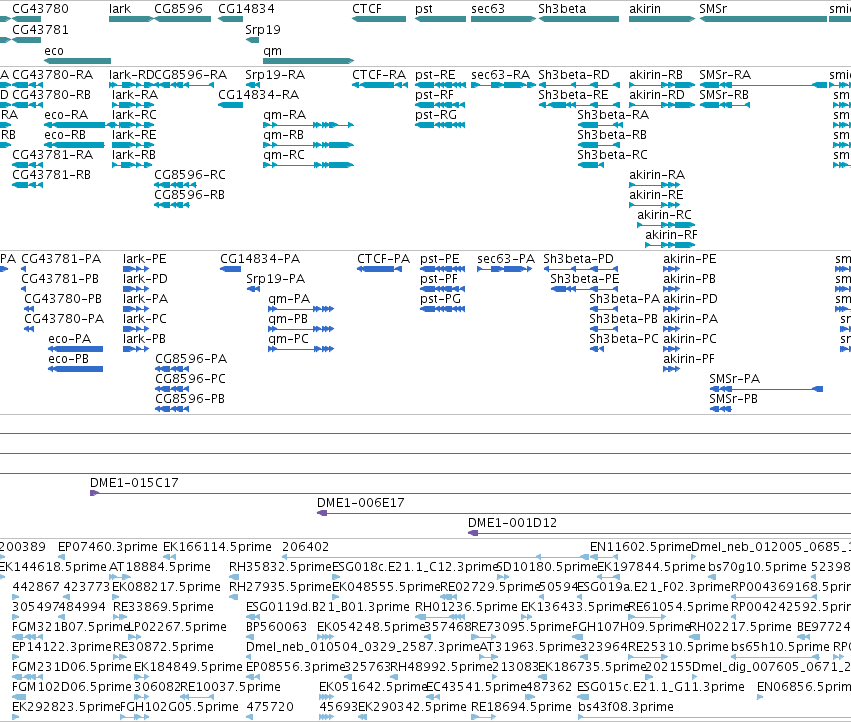Viewport: 851px width, 722px height.
Task: Select transcript label CG8596-RC
Action: tap(190, 175)
